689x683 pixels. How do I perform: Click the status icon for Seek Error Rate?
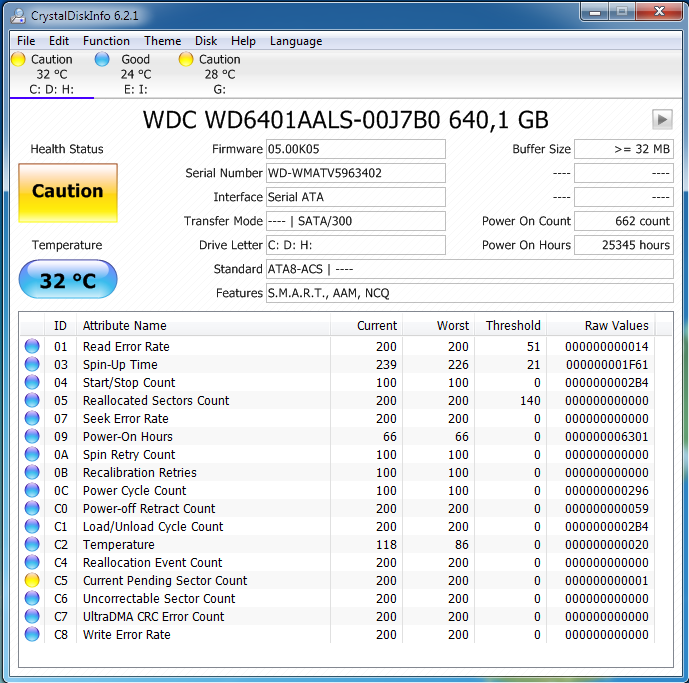(32, 418)
